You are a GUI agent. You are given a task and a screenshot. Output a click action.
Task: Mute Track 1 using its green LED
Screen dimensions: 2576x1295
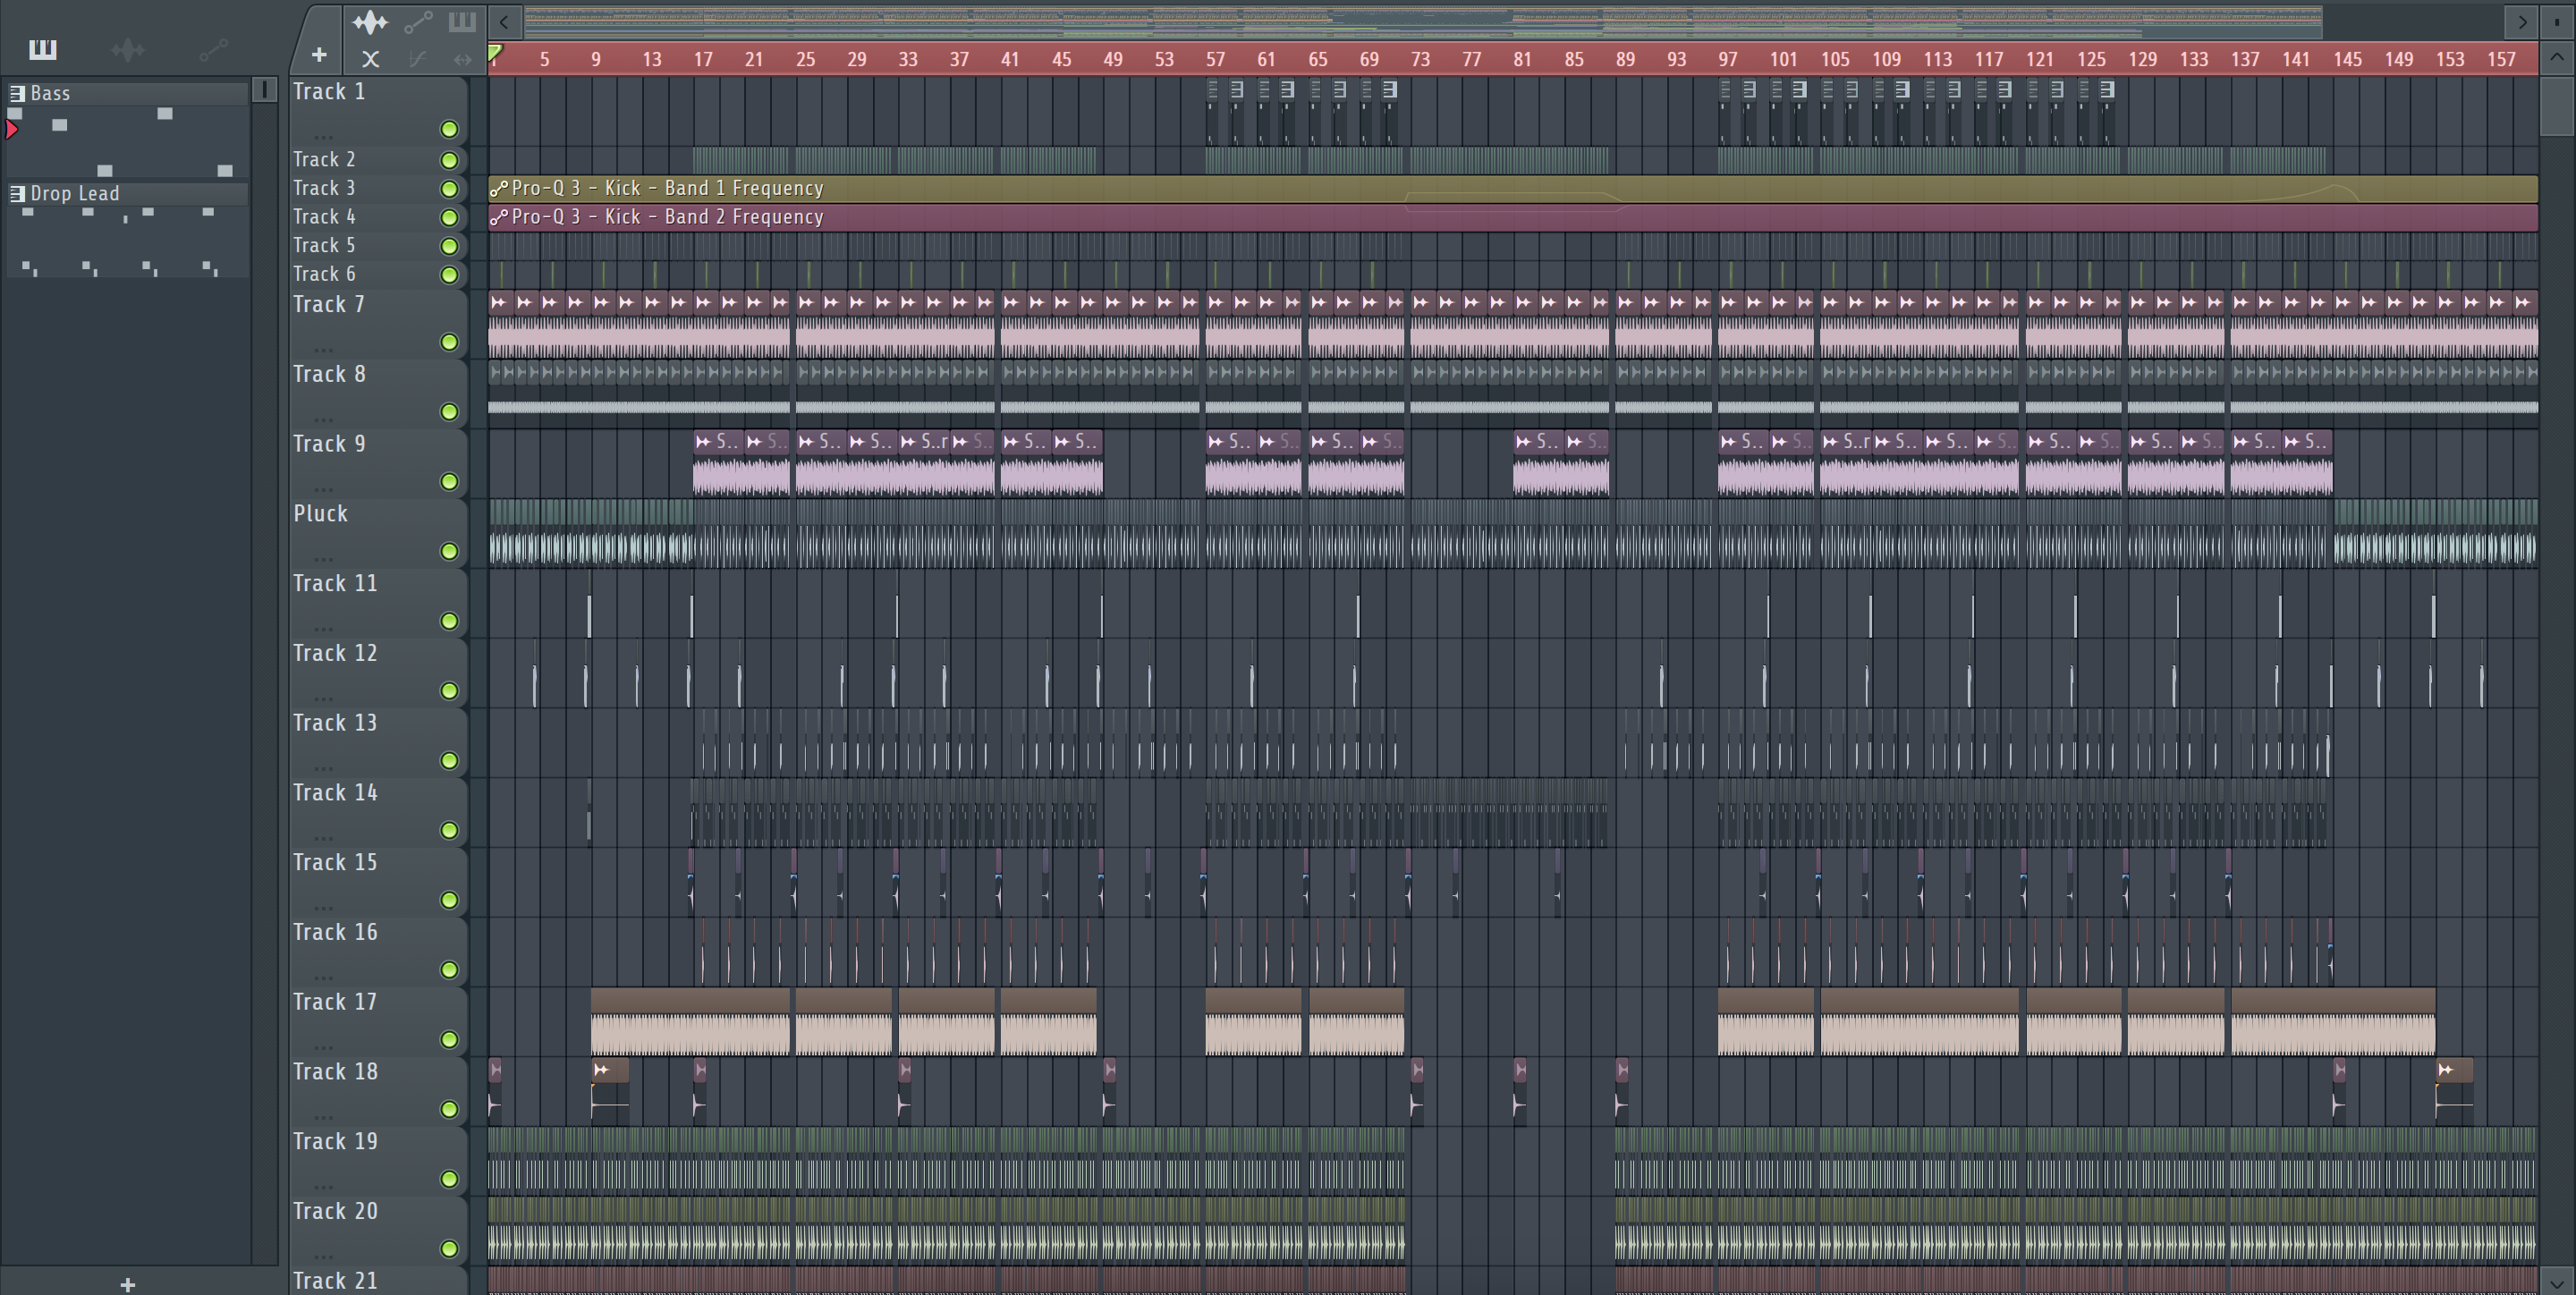click(x=449, y=129)
